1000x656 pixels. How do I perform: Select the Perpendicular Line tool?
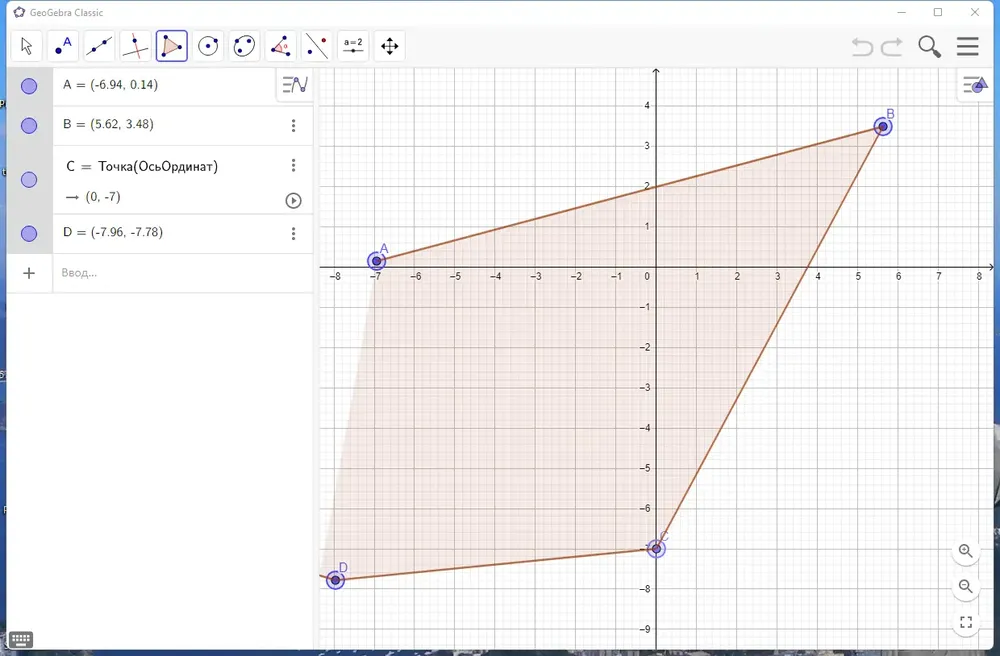pyautogui.click(x=135, y=46)
